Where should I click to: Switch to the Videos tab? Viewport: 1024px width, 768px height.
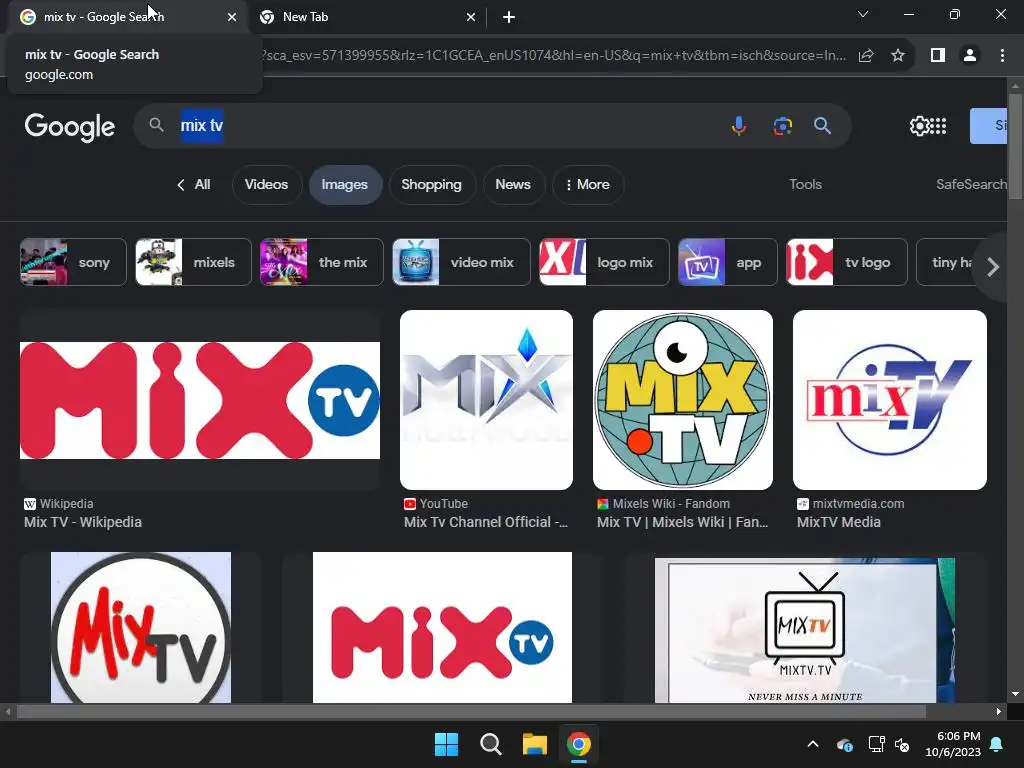coord(266,185)
